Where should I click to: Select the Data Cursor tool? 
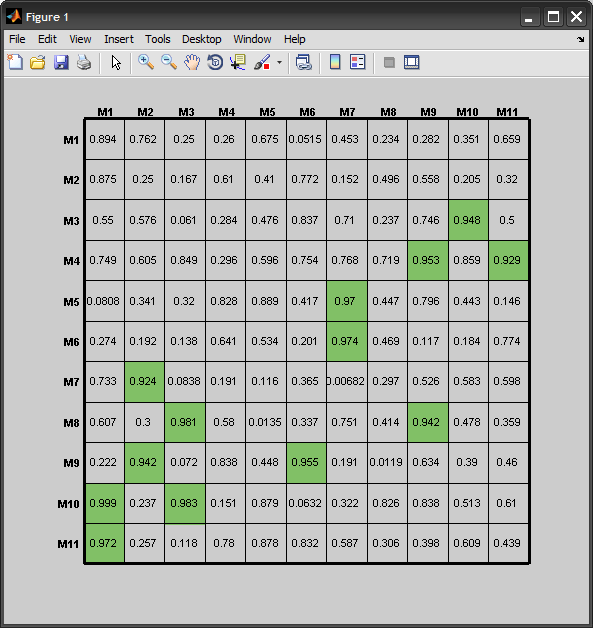click(238, 62)
